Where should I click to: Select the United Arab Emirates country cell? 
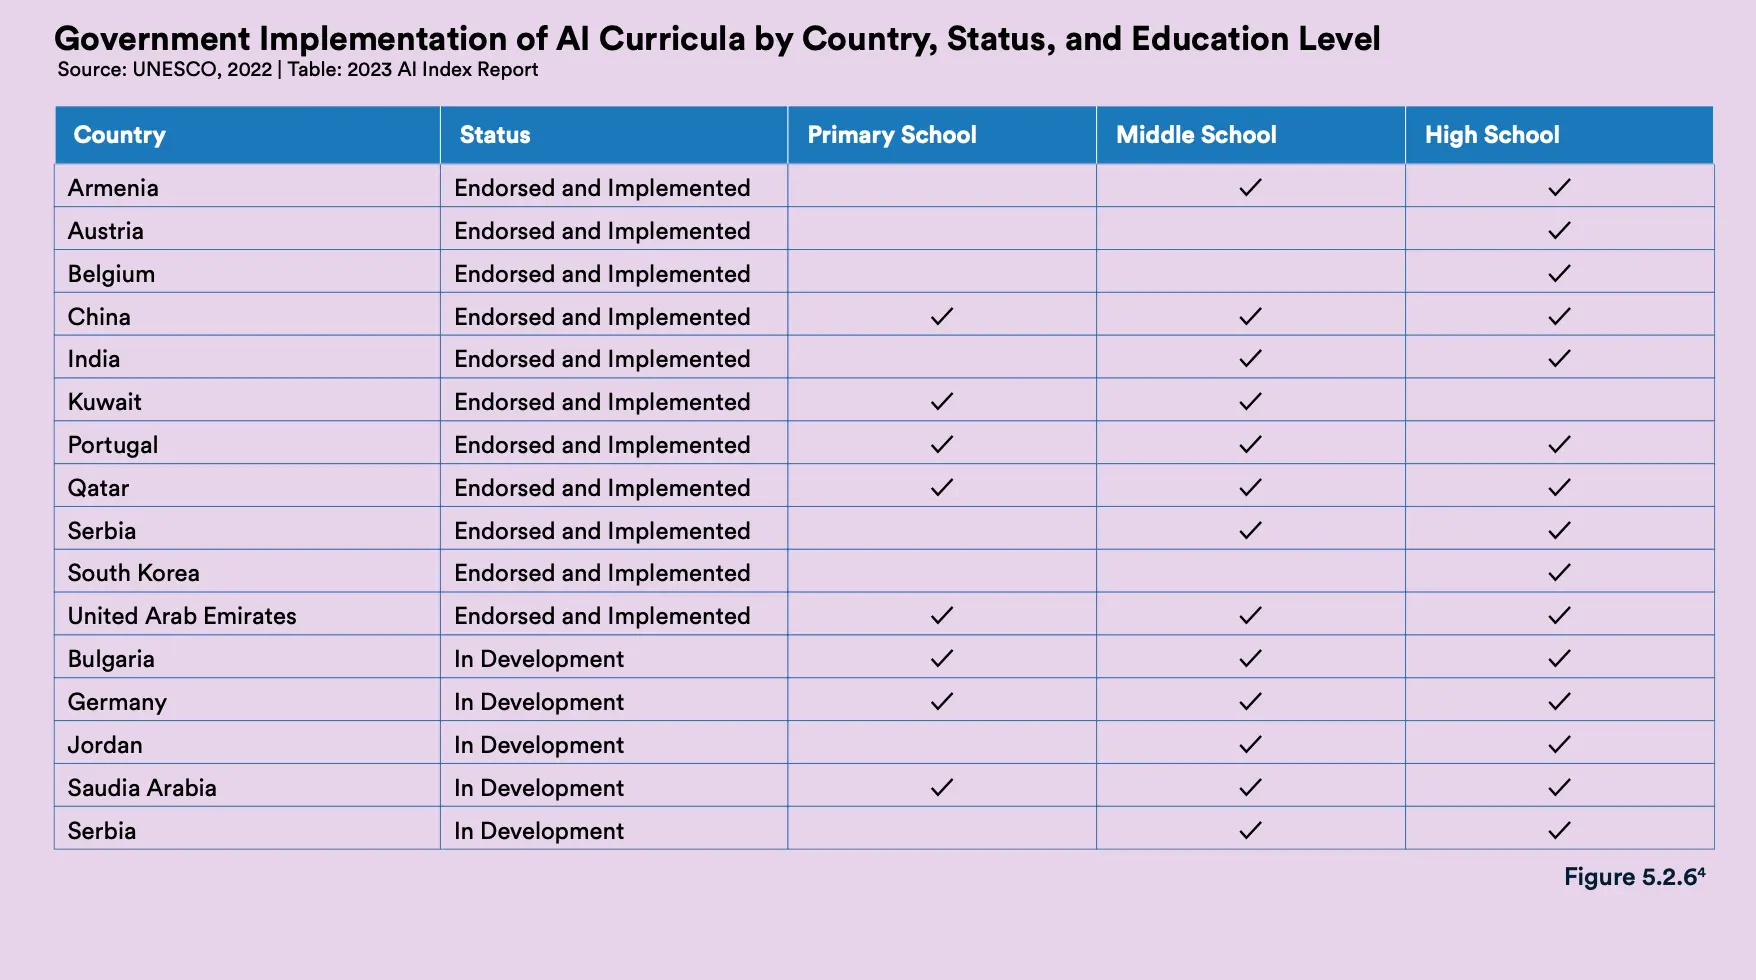tap(248, 615)
